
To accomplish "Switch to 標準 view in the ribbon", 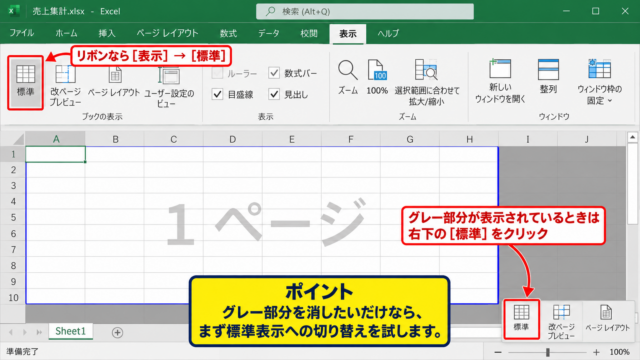I will point(25,82).
